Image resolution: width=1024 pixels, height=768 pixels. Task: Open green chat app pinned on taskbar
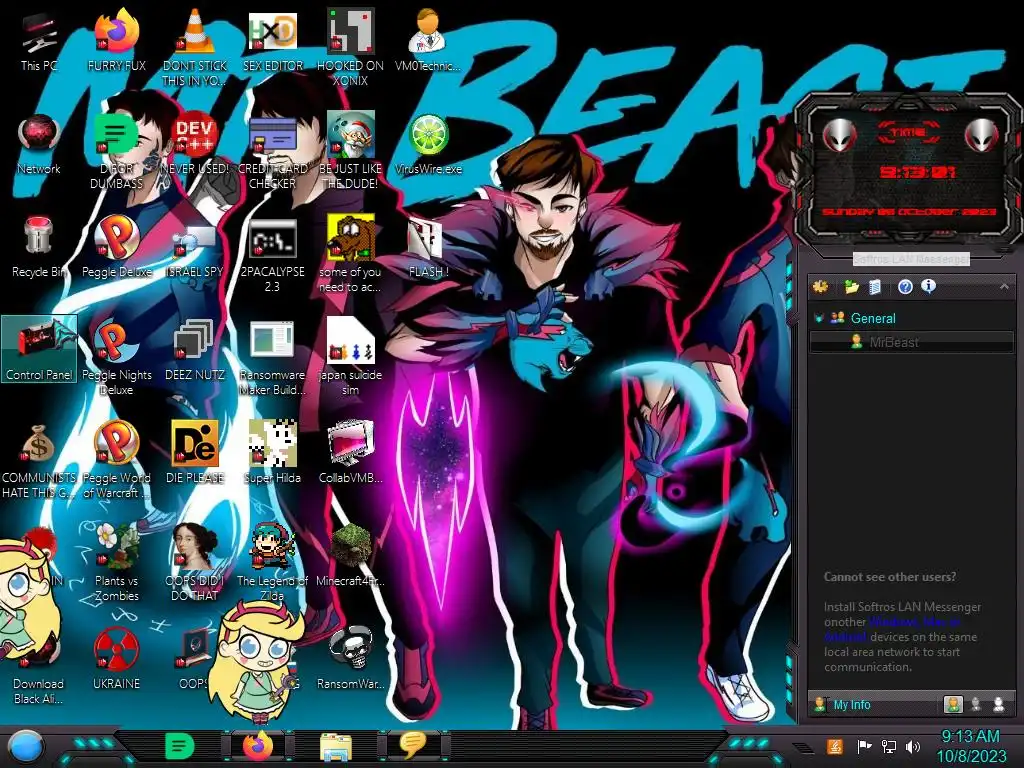pyautogui.click(x=179, y=746)
